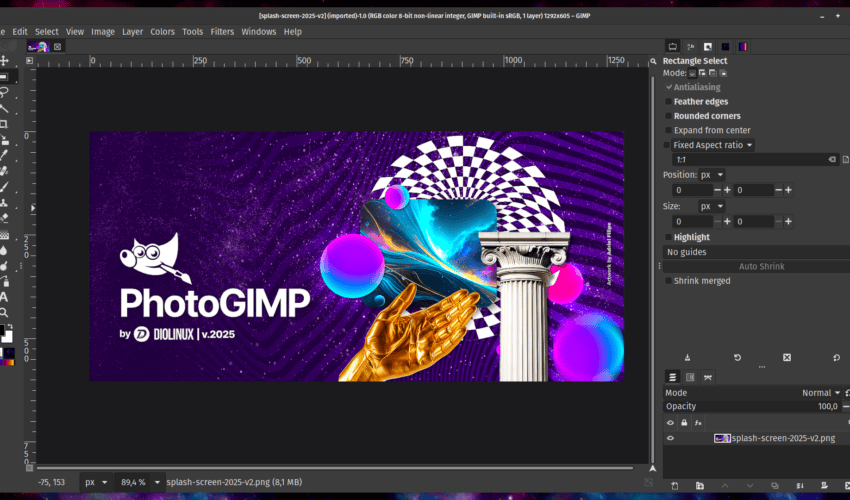
Task: Open the No guides selector
Action: (756, 252)
